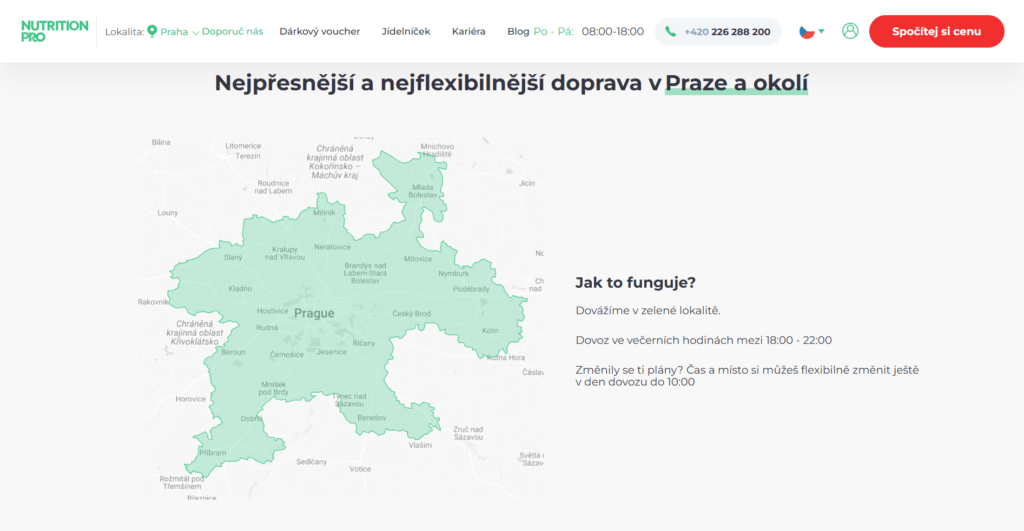Click the Czech flag language icon
Viewport: 1024px width, 531px height.
(807, 31)
